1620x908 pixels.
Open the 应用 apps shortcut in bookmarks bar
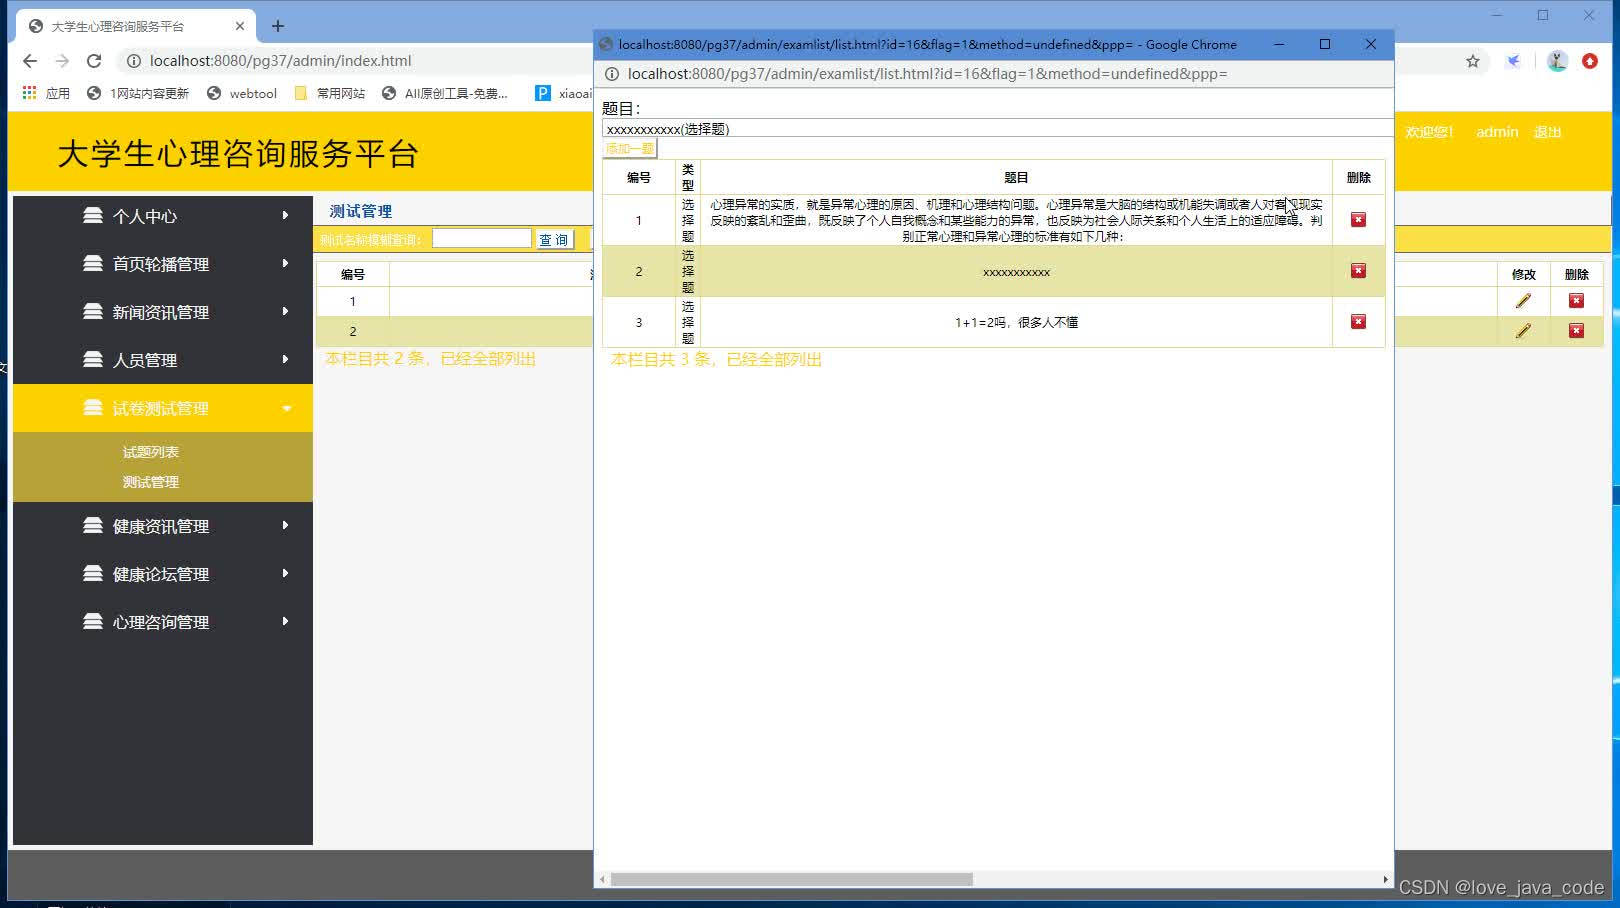[x=46, y=93]
